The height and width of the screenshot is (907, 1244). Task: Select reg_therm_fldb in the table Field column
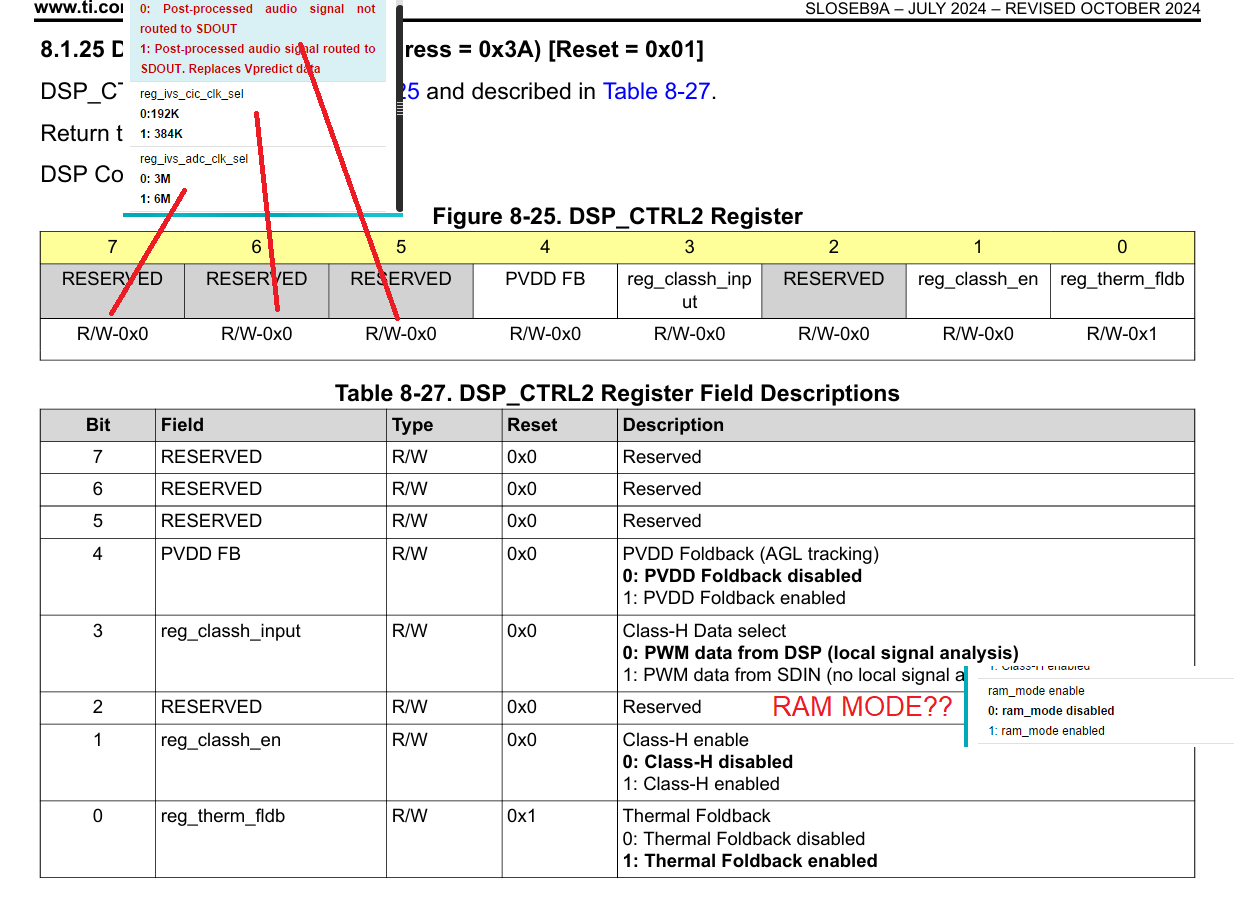(222, 816)
